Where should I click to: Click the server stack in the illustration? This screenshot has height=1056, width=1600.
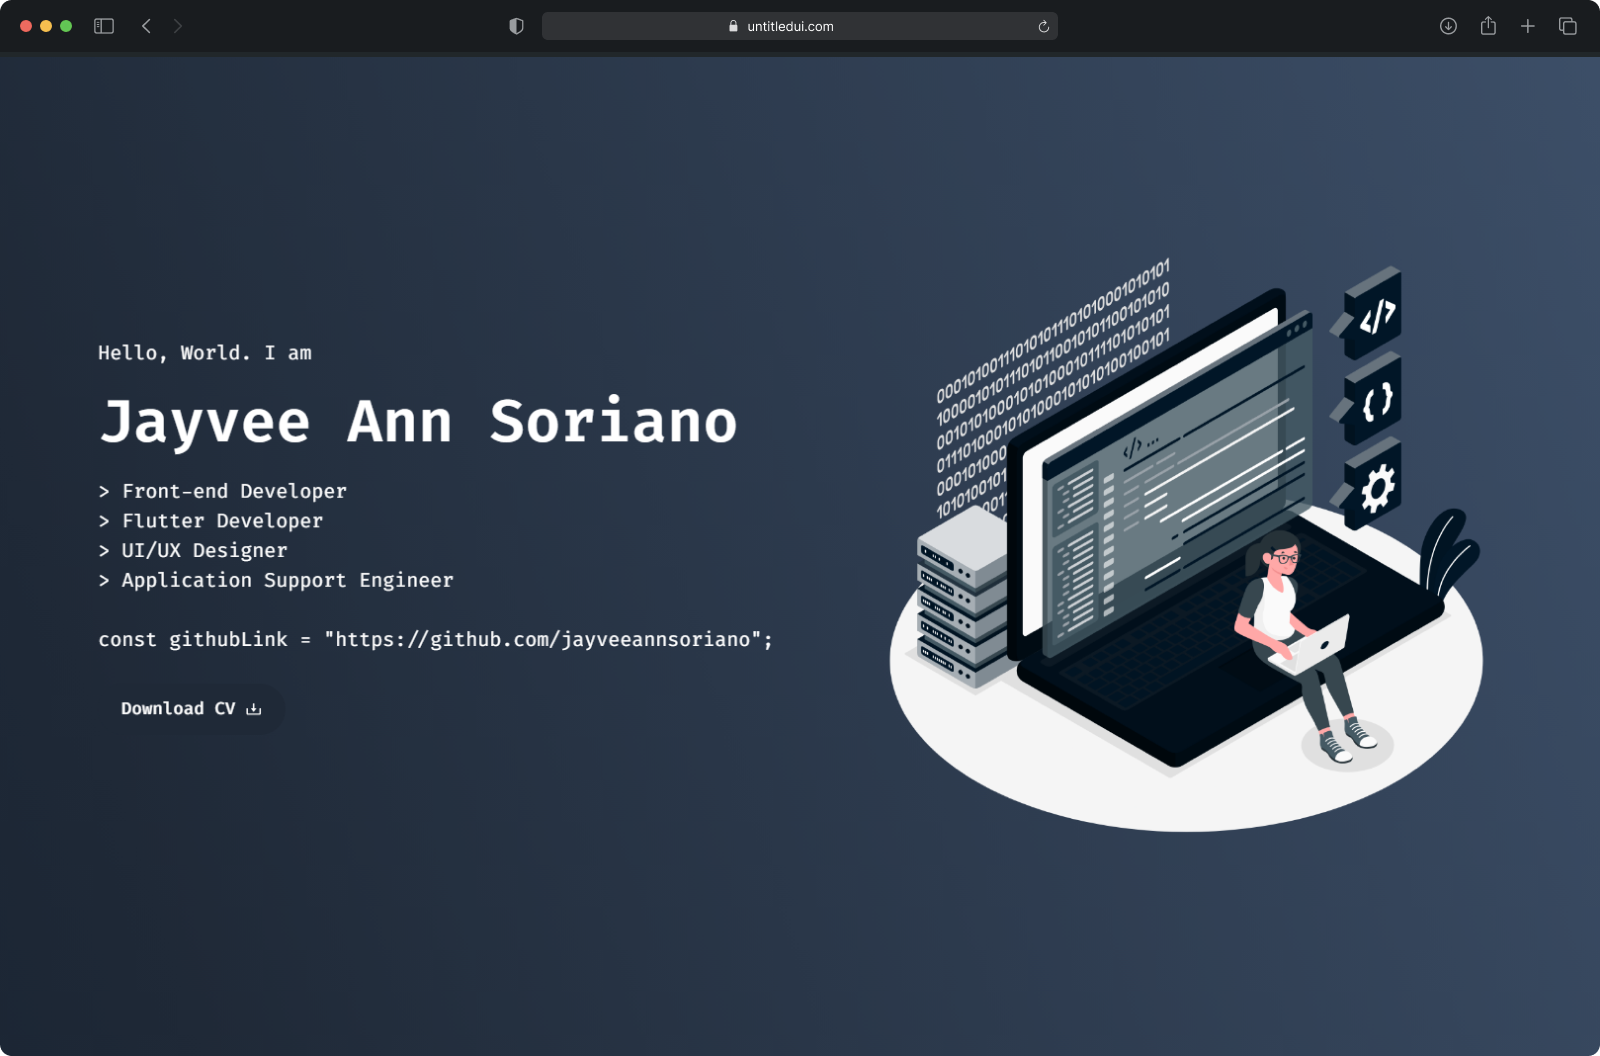(x=960, y=600)
